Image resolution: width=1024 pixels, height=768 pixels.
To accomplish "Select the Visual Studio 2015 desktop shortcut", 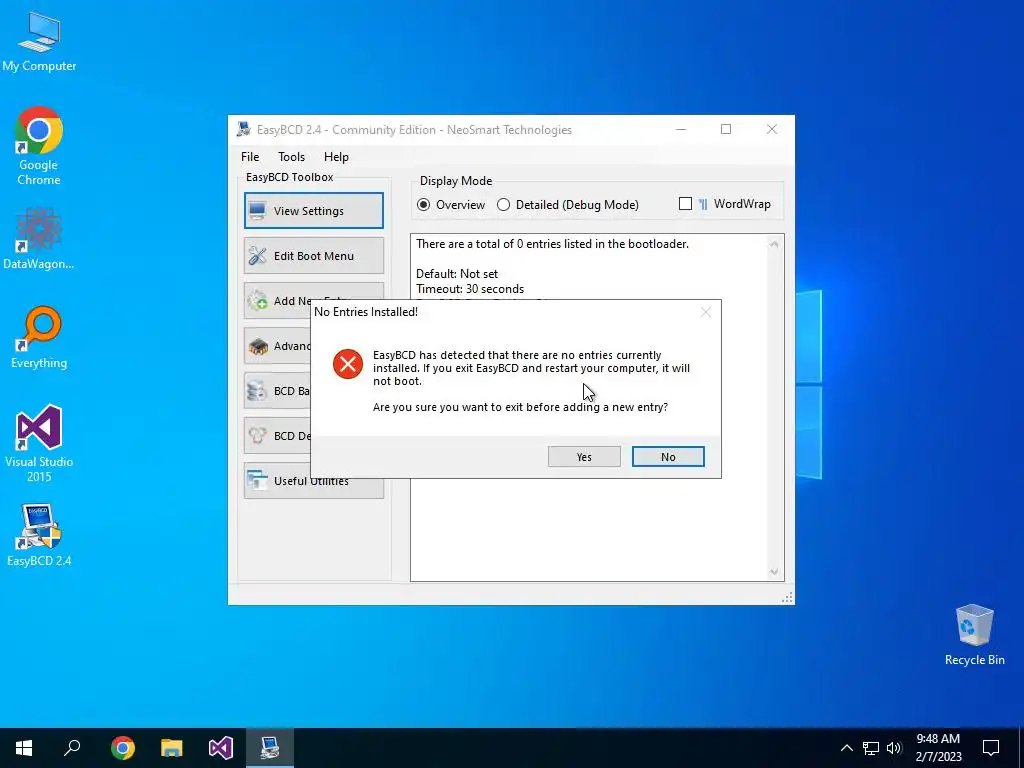I will coord(39,444).
